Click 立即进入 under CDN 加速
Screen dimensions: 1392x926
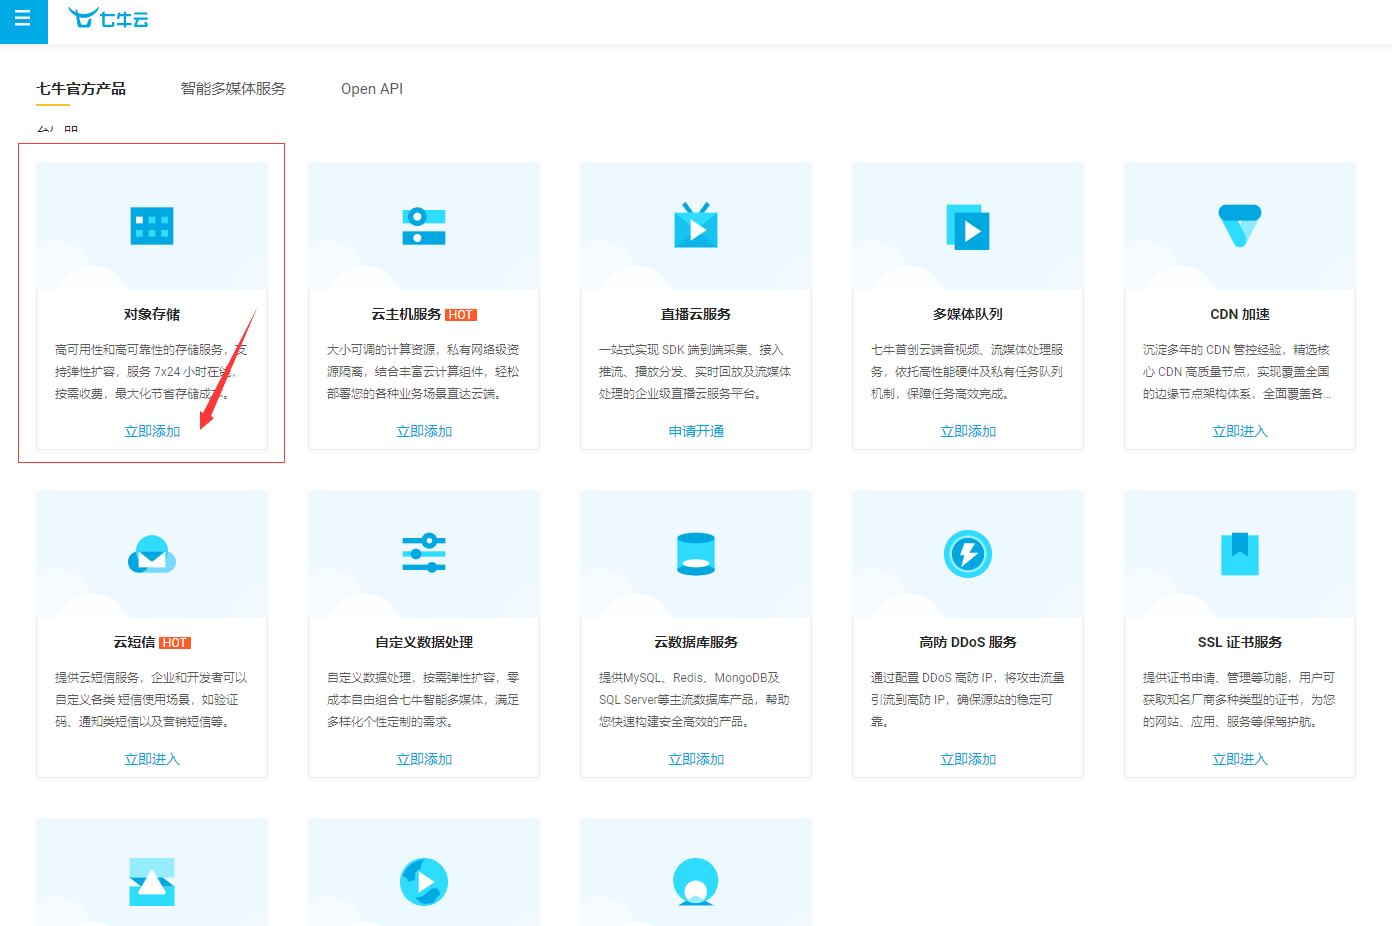[1240, 431]
